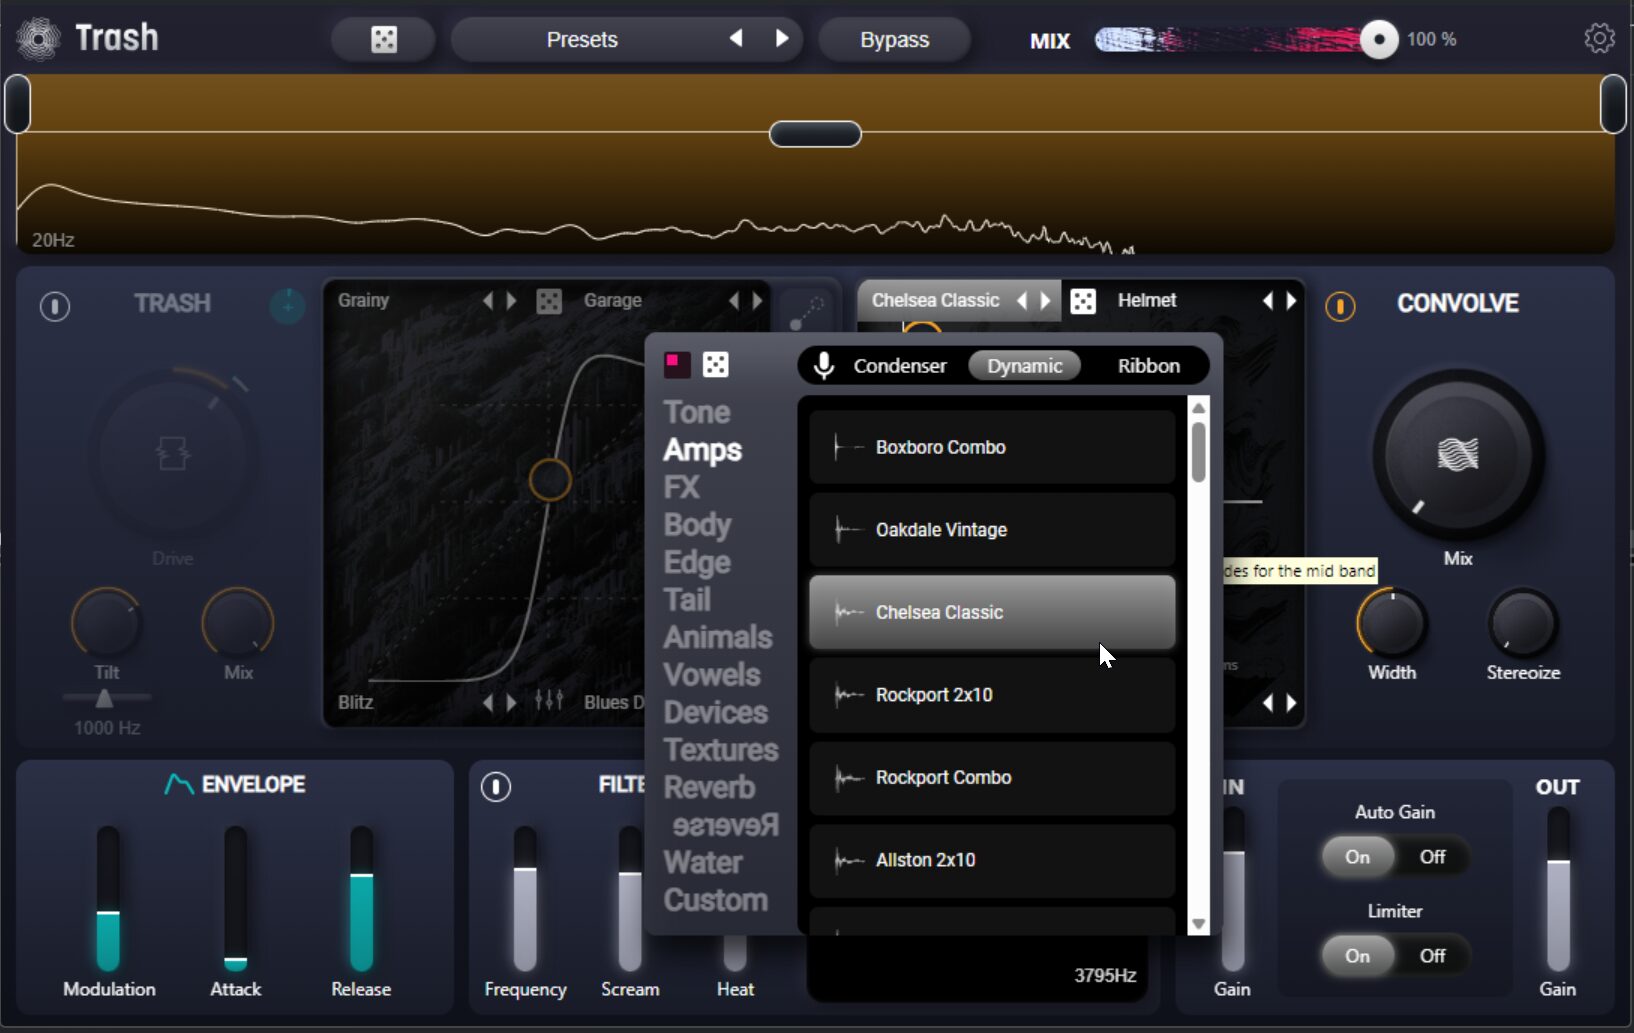Select previous Garage distortion arrow
1634x1033 pixels.
[x=734, y=301]
